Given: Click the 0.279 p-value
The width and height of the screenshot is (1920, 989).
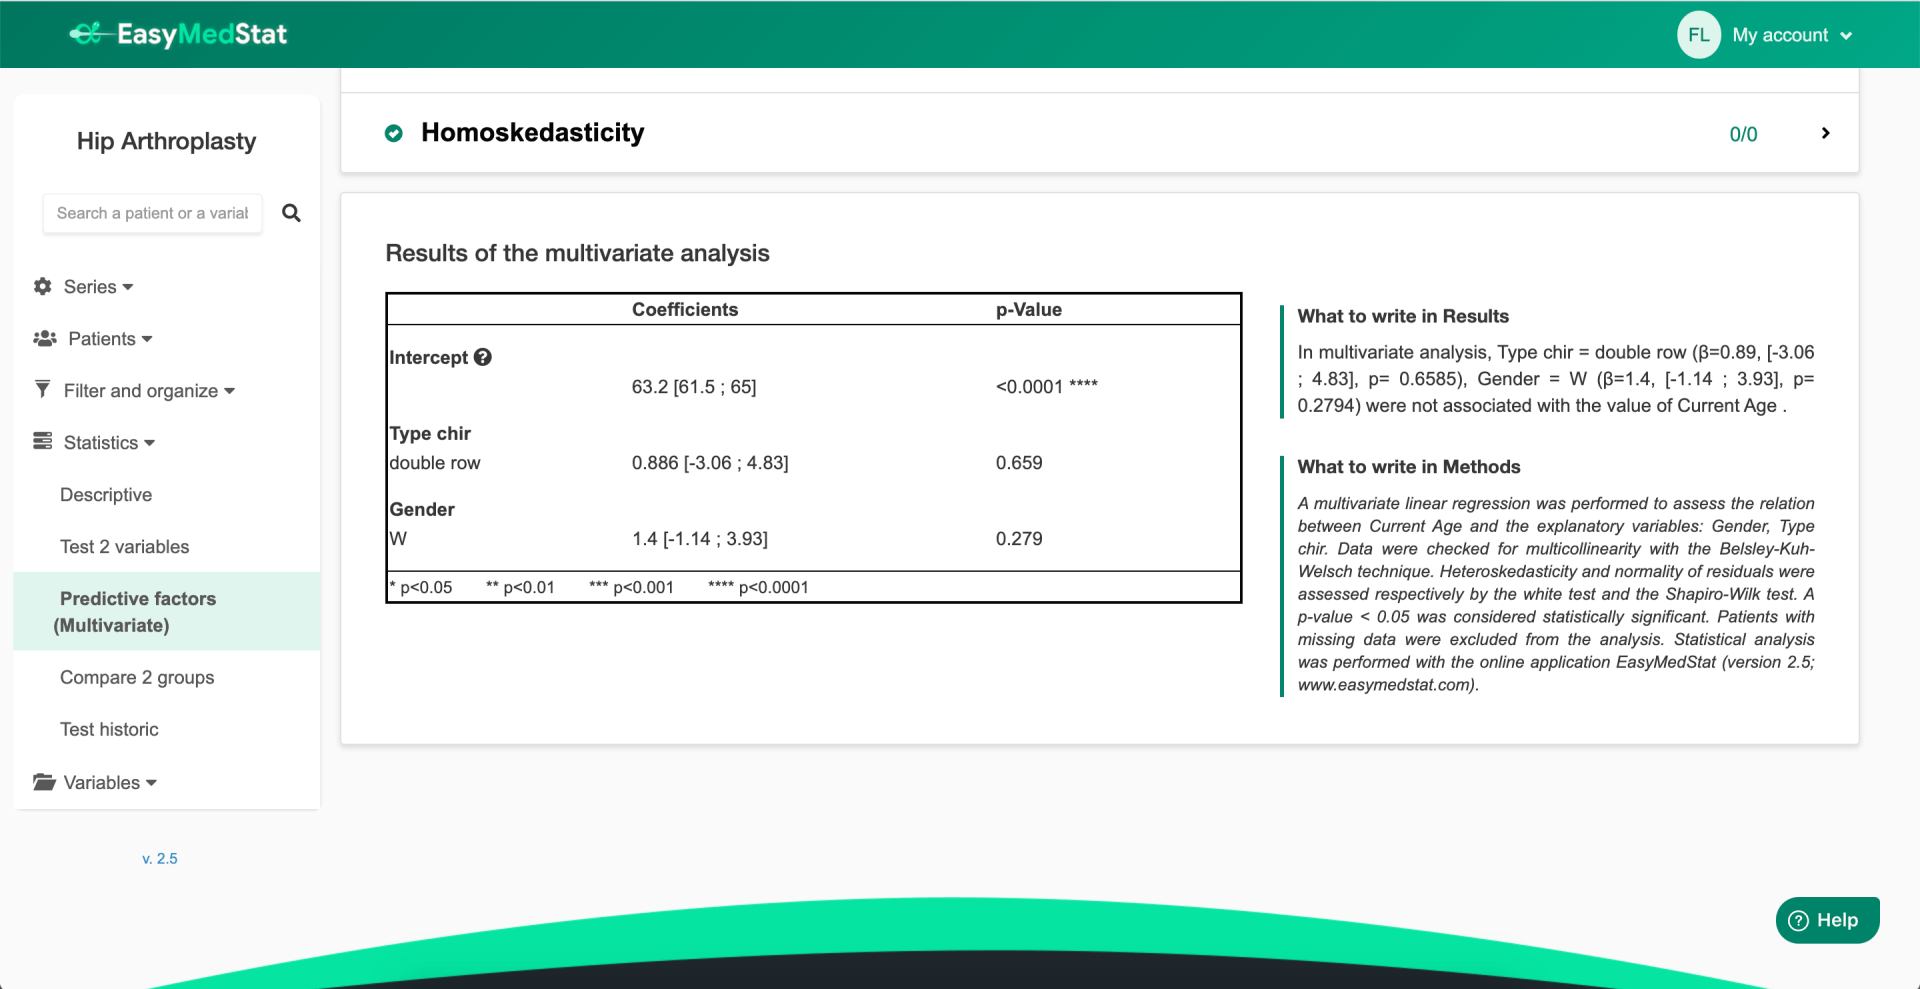Looking at the screenshot, I should (x=1019, y=539).
